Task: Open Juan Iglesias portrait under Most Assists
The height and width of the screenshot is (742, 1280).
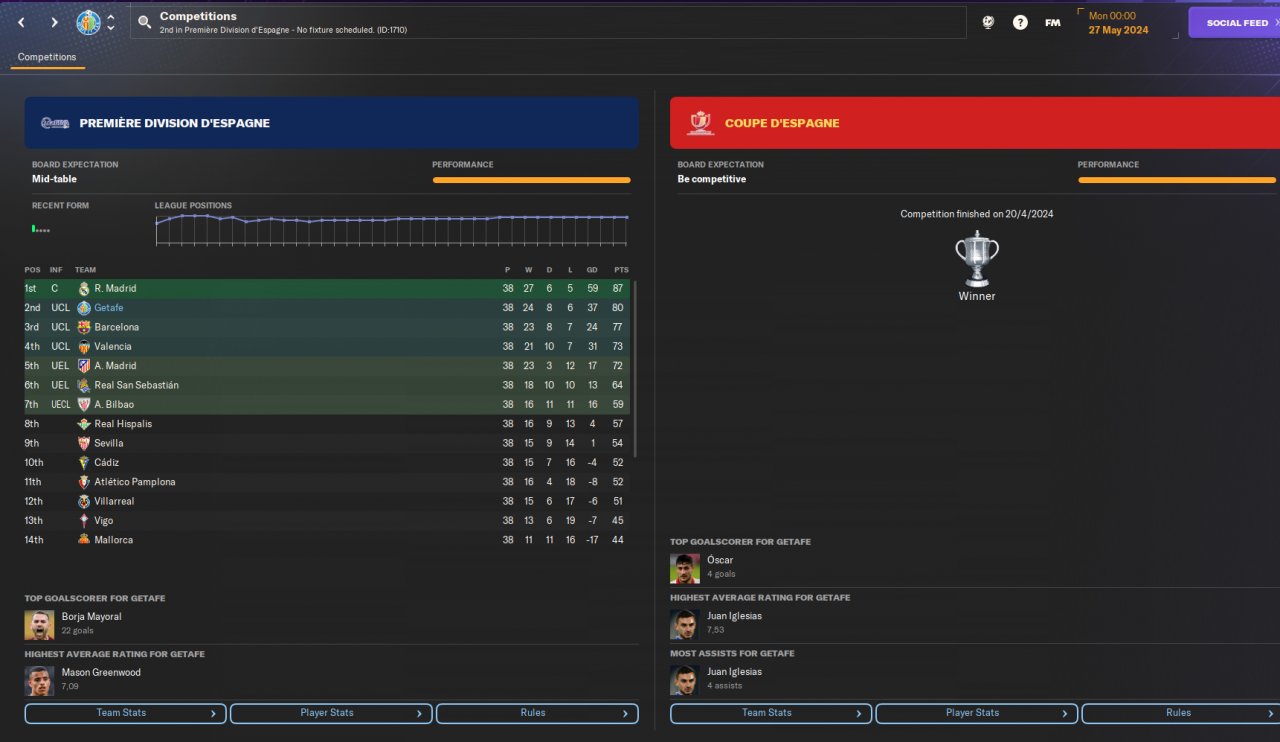Action: [x=685, y=680]
